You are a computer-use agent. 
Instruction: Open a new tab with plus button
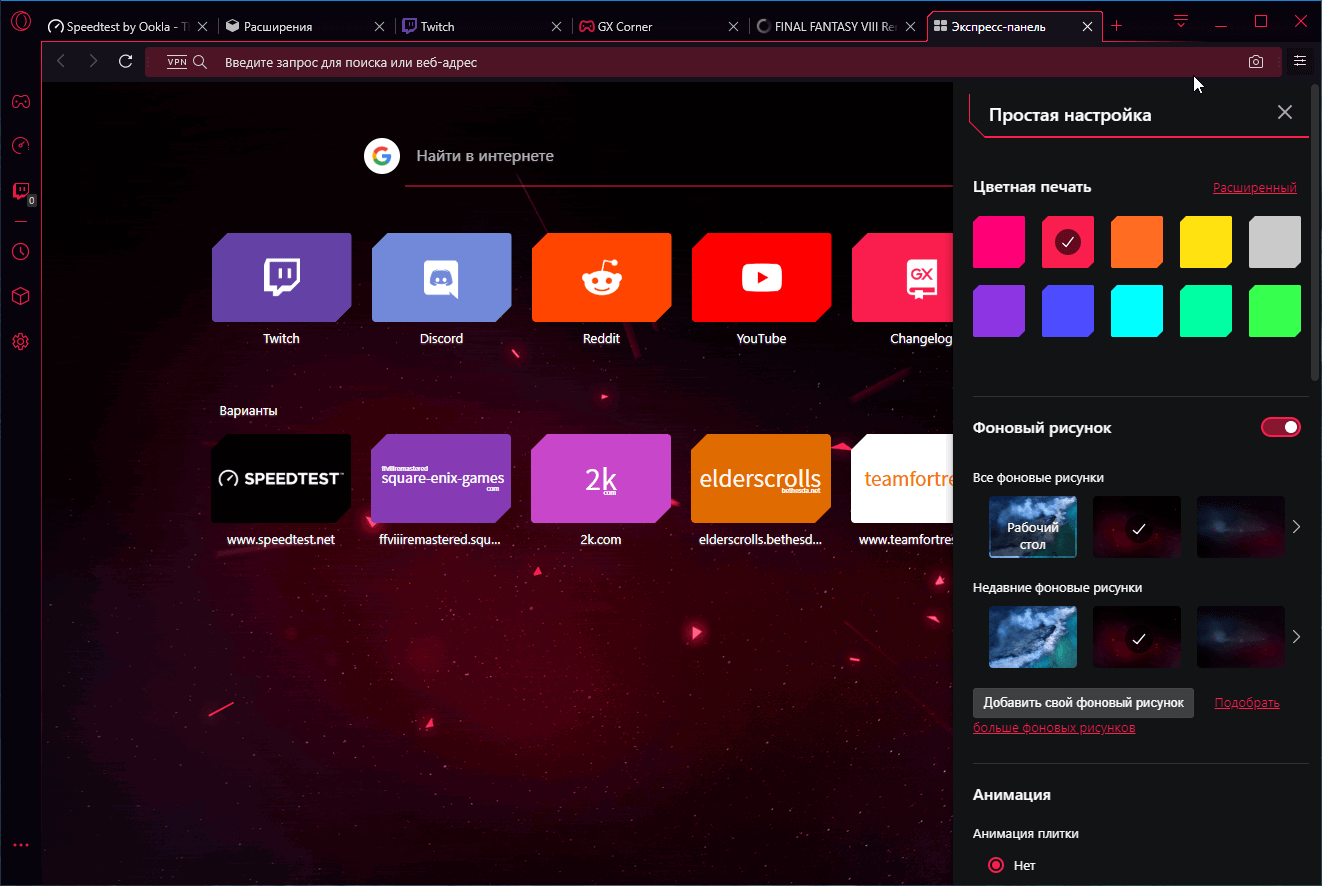[1117, 26]
